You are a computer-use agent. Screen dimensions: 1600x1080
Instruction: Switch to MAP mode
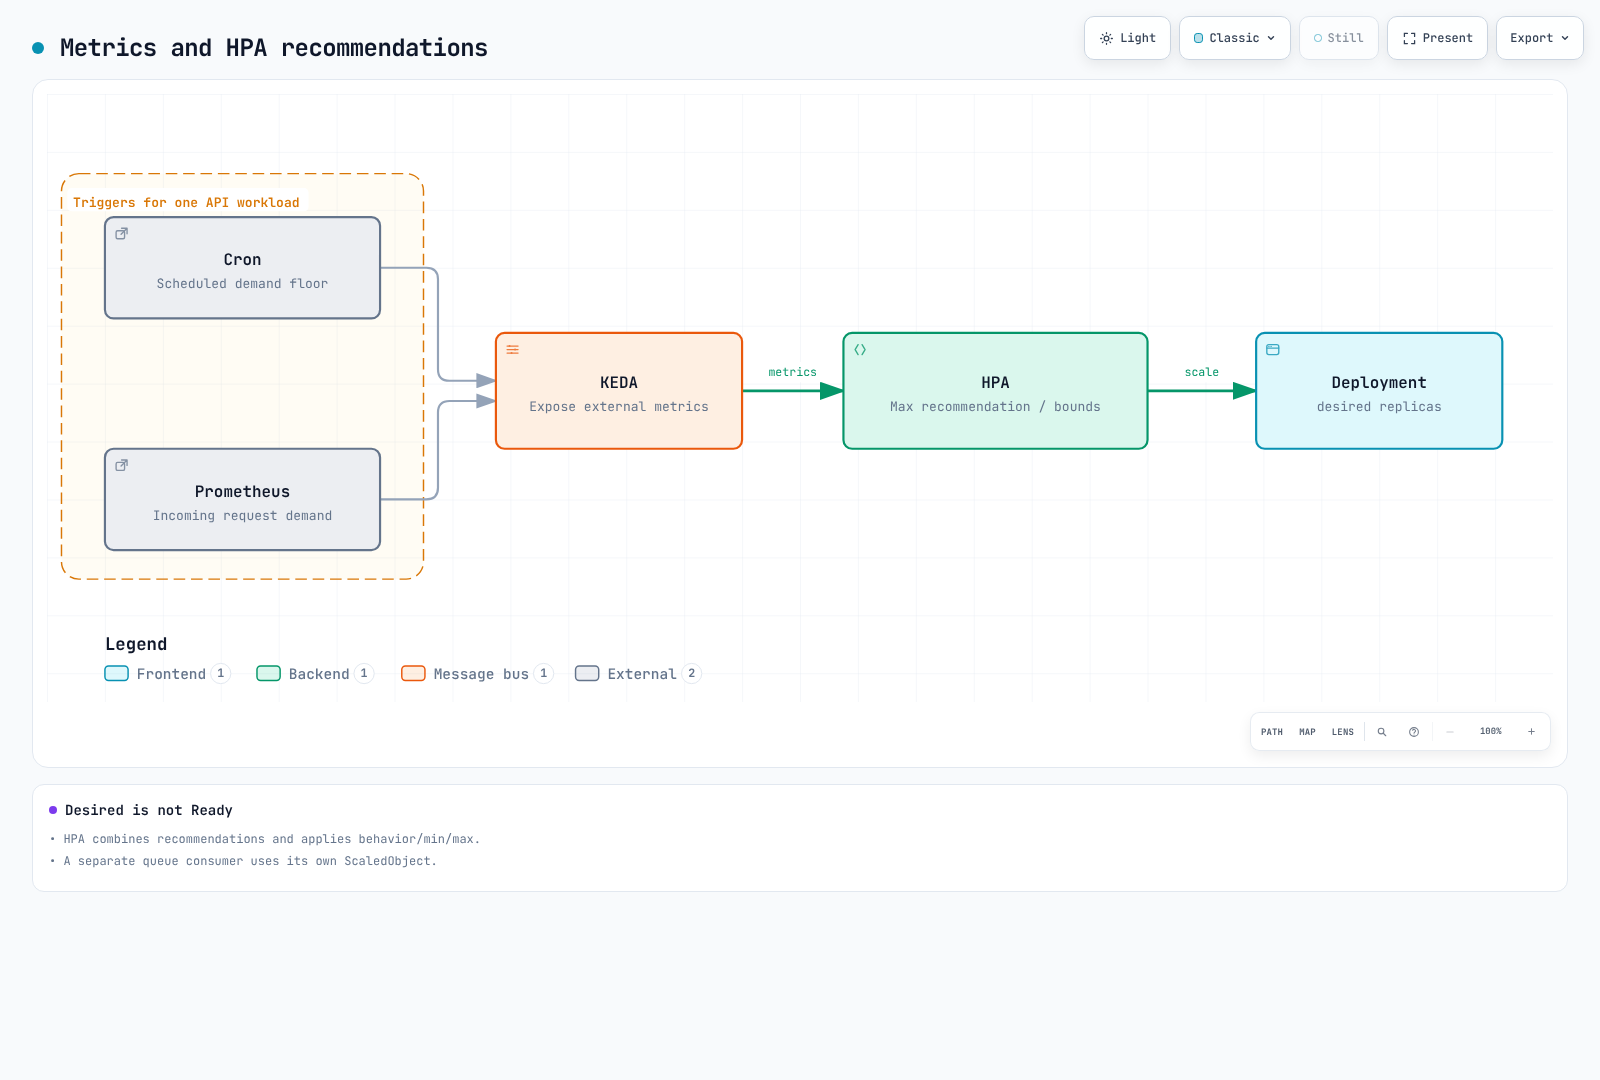click(1307, 732)
